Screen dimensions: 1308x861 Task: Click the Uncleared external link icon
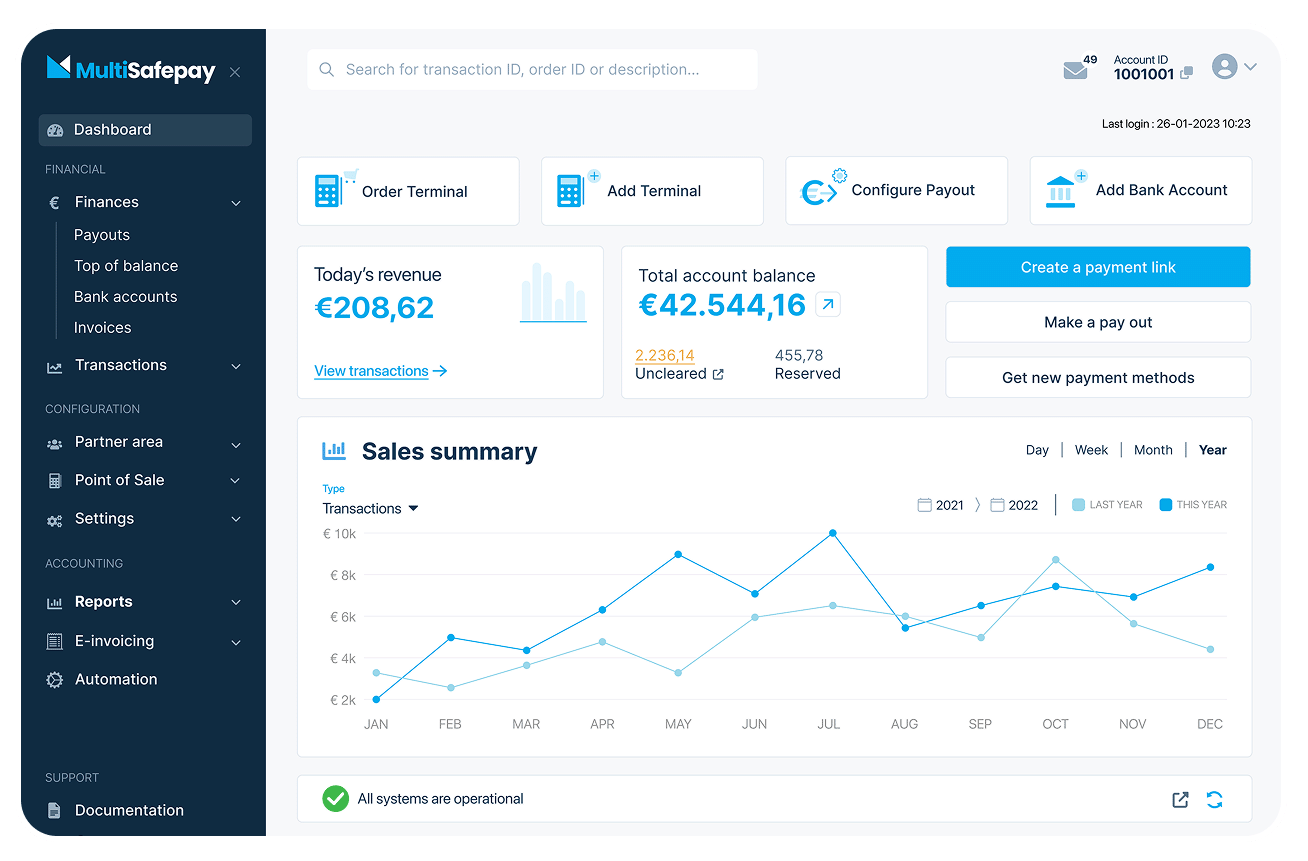[718, 374]
